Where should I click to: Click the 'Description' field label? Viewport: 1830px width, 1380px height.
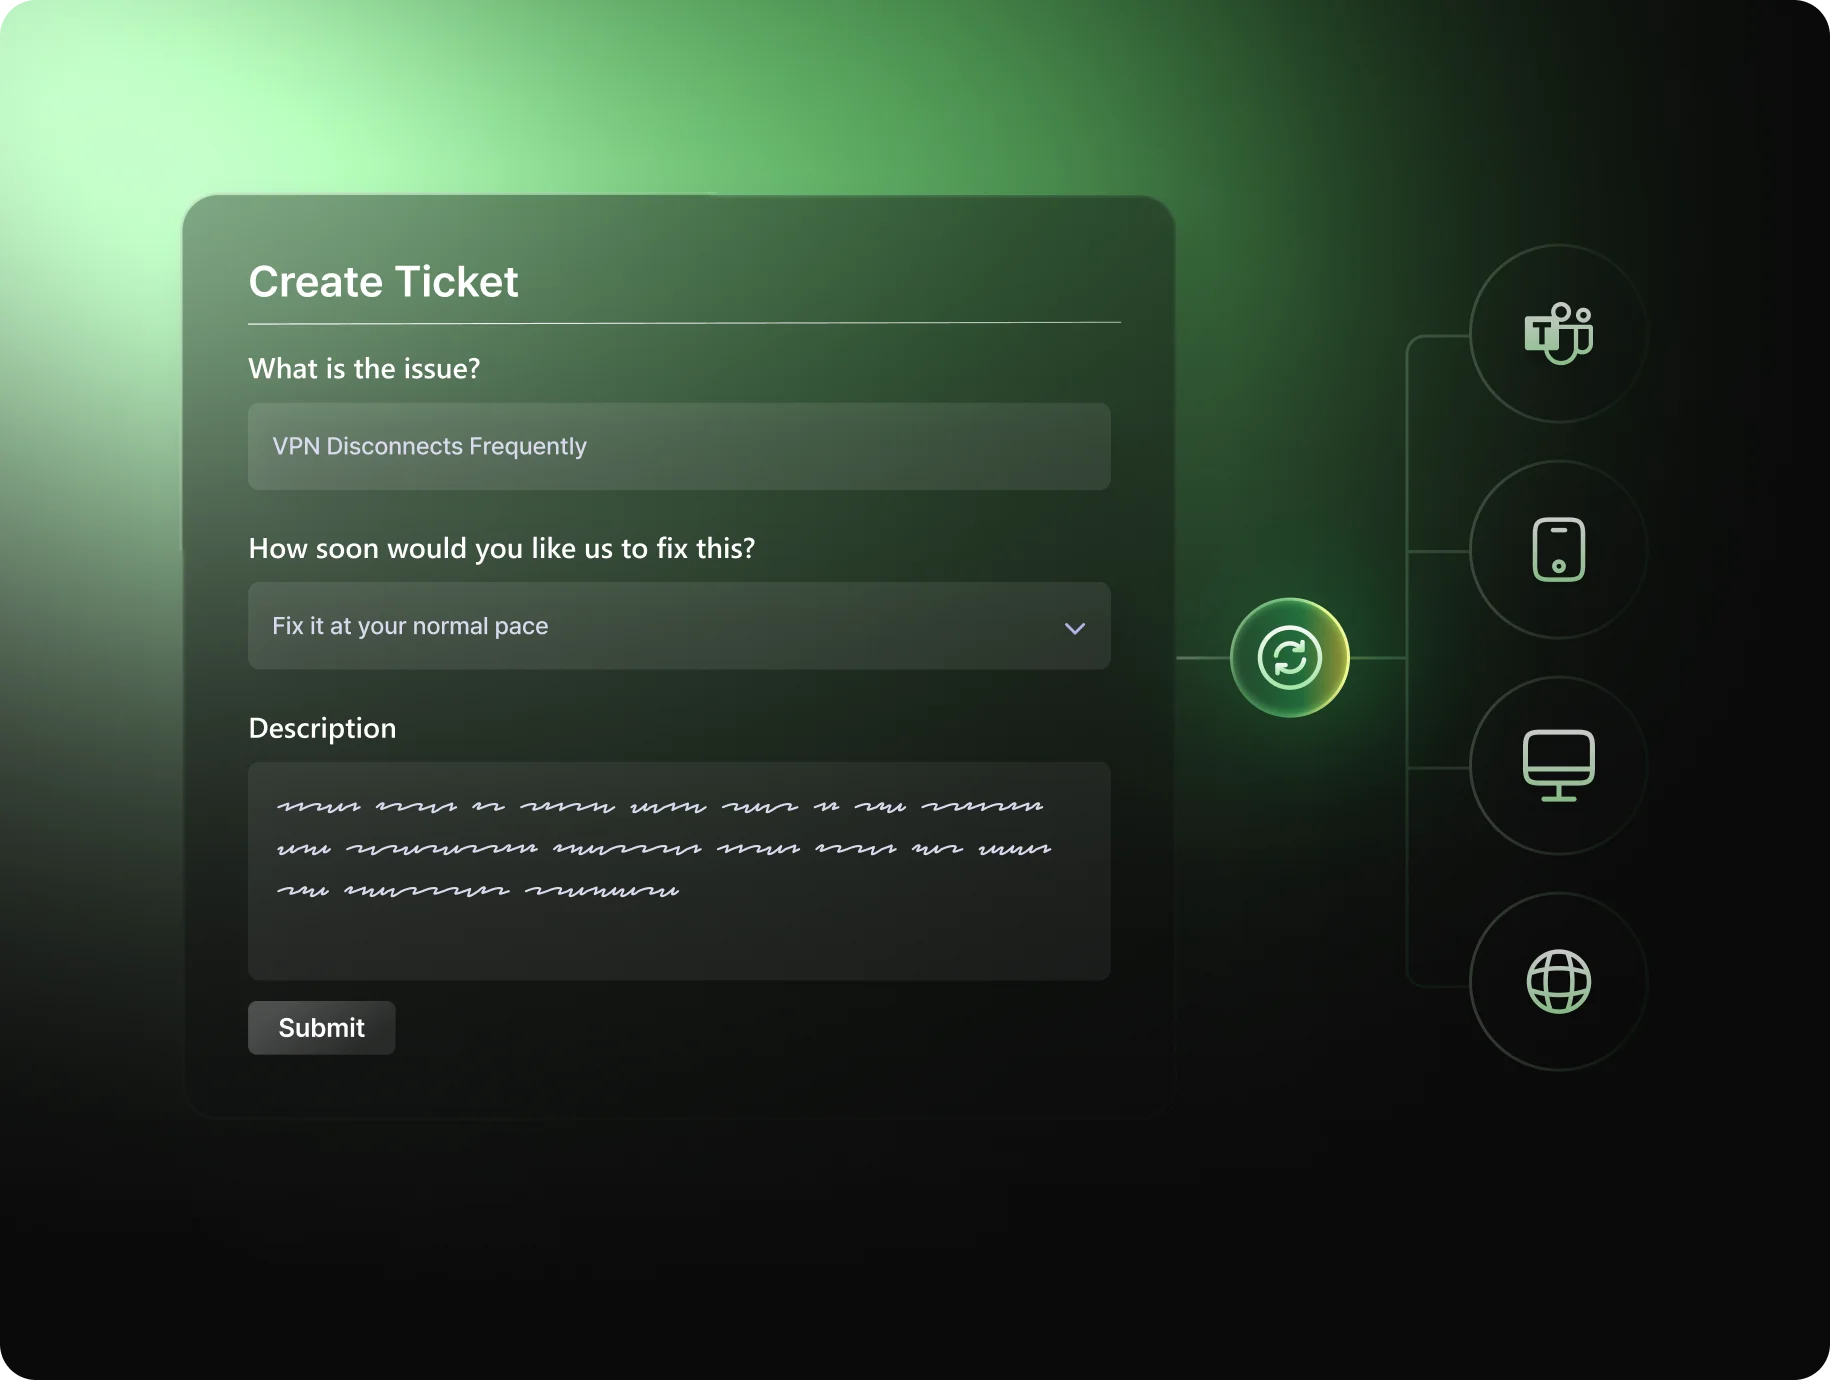(x=322, y=728)
